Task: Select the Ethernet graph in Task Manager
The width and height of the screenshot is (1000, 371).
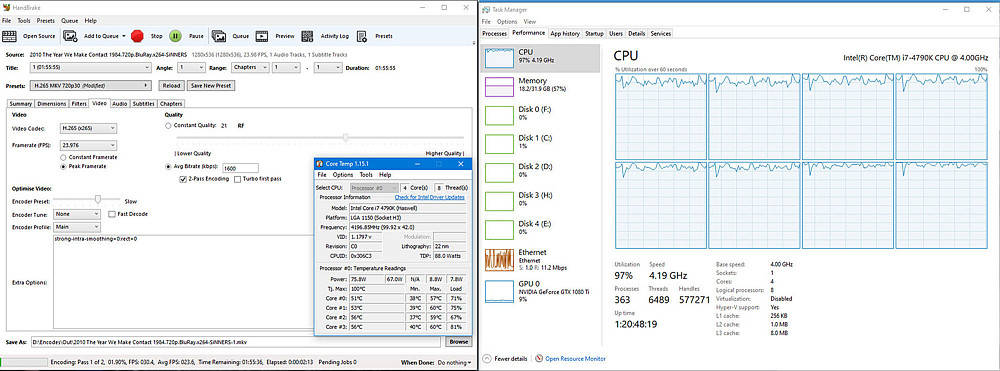Action: coord(499,259)
